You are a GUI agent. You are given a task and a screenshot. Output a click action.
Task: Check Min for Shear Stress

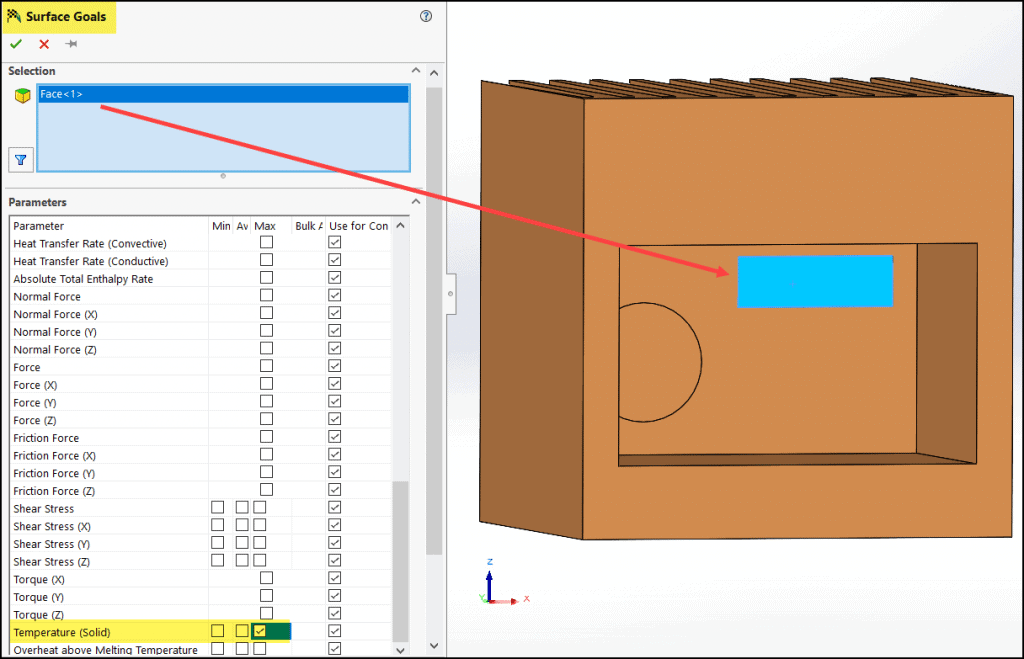217,507
